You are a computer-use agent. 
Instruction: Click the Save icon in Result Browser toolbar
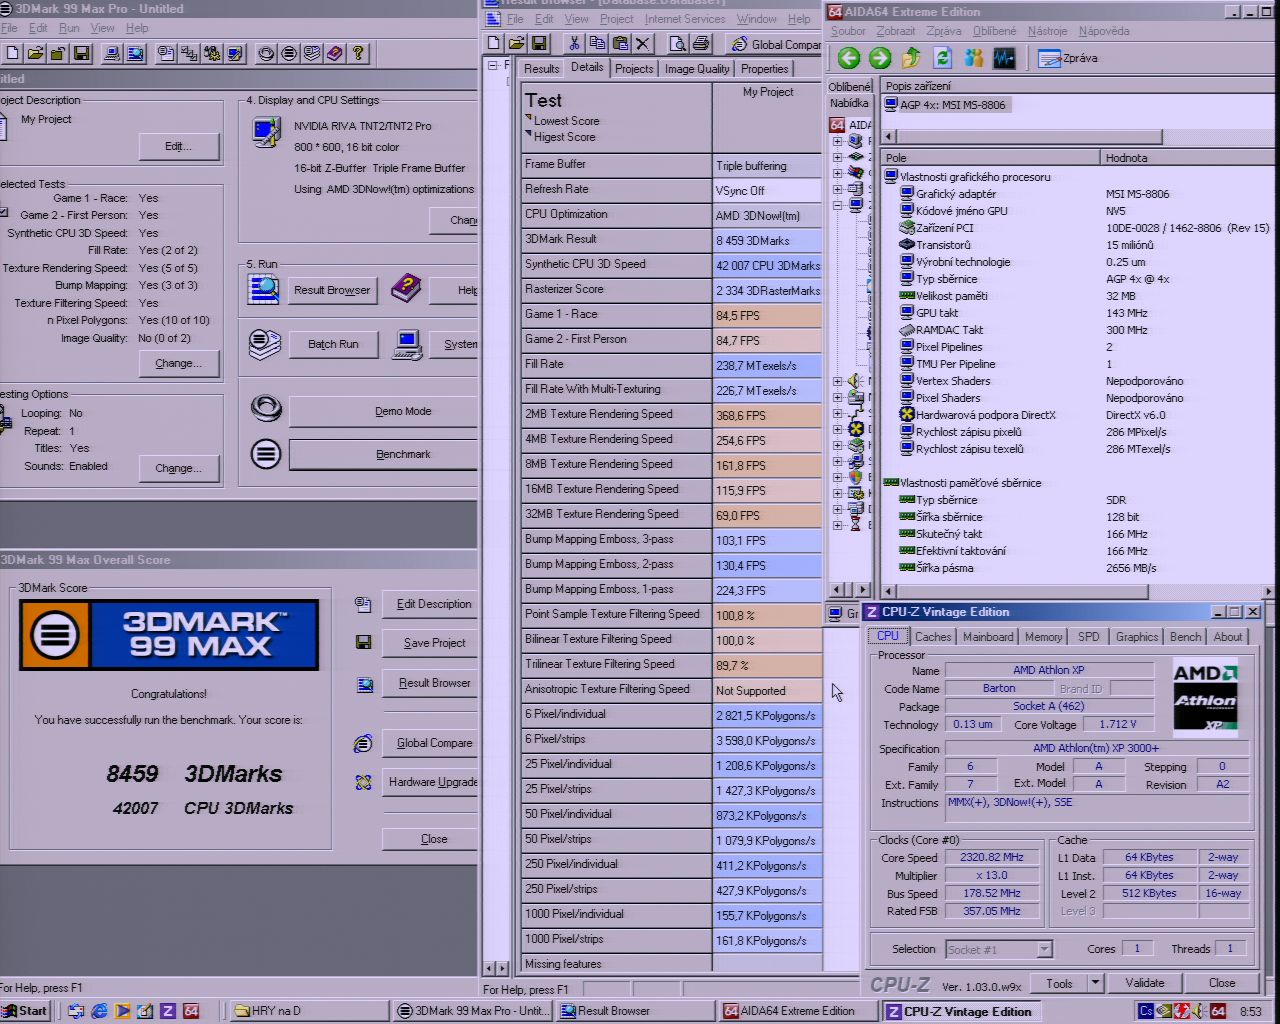539,43
